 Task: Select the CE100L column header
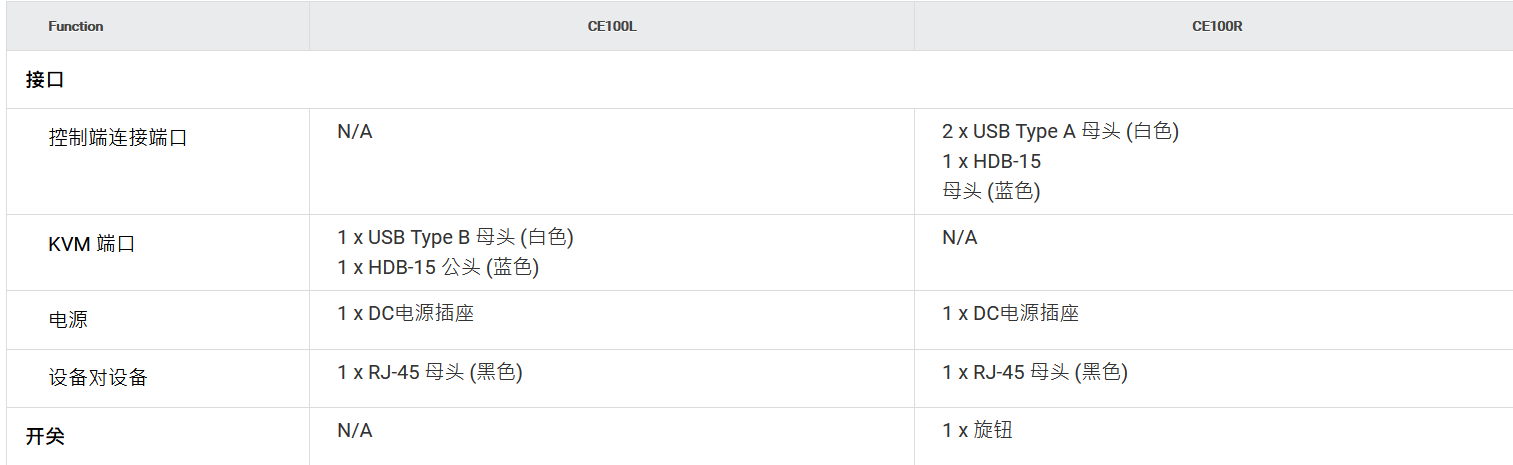pyautogui.click(x=612, y=27)
